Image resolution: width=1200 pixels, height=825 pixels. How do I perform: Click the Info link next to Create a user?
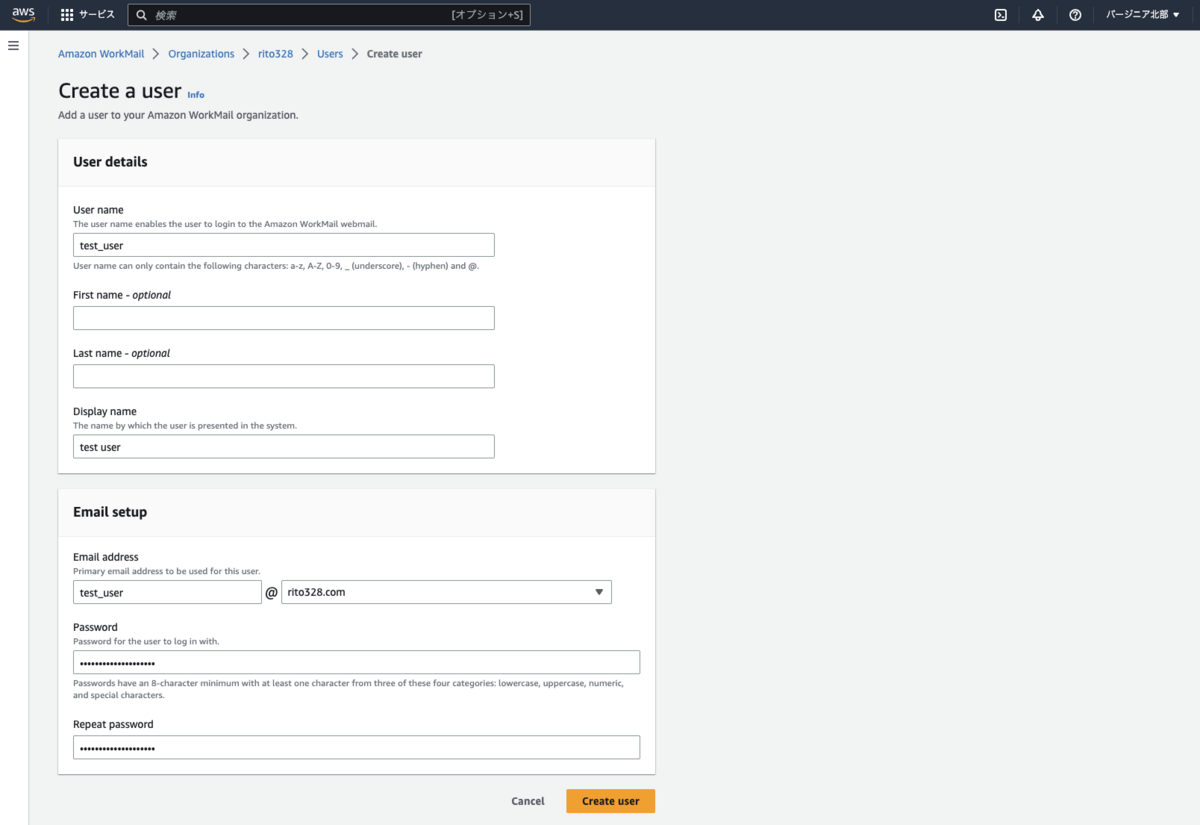[x=196, y=94]
